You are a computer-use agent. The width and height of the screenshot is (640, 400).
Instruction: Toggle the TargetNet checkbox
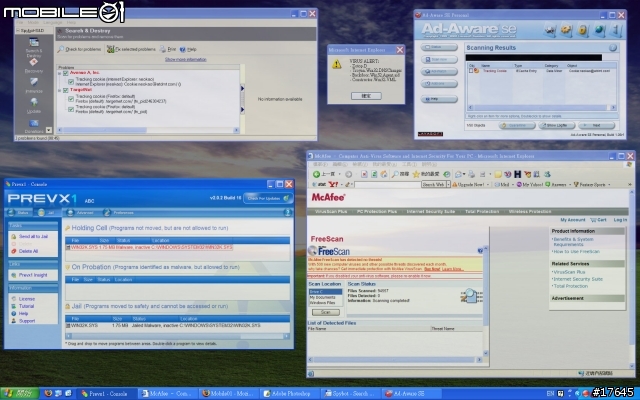point(65,90)
